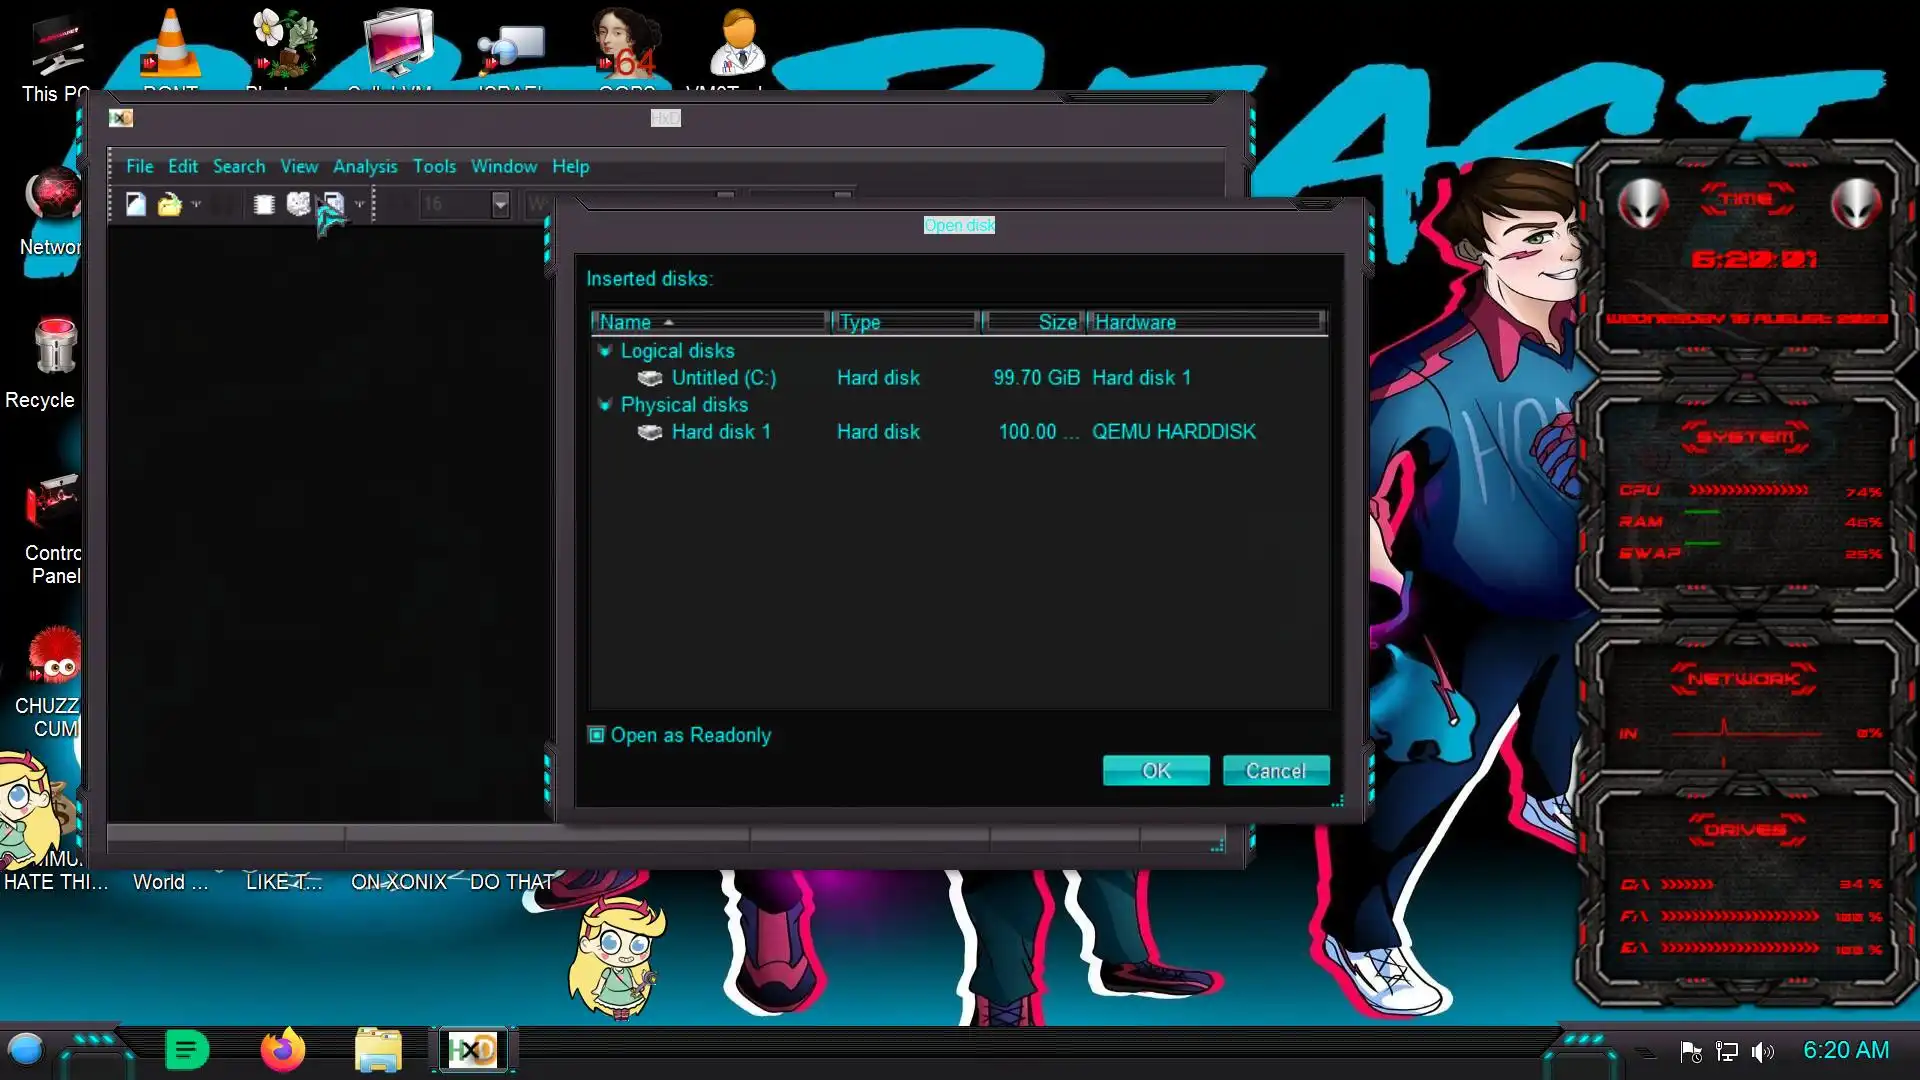
Task: Cancel the Open disk dialog
Action: point(1275,771)
